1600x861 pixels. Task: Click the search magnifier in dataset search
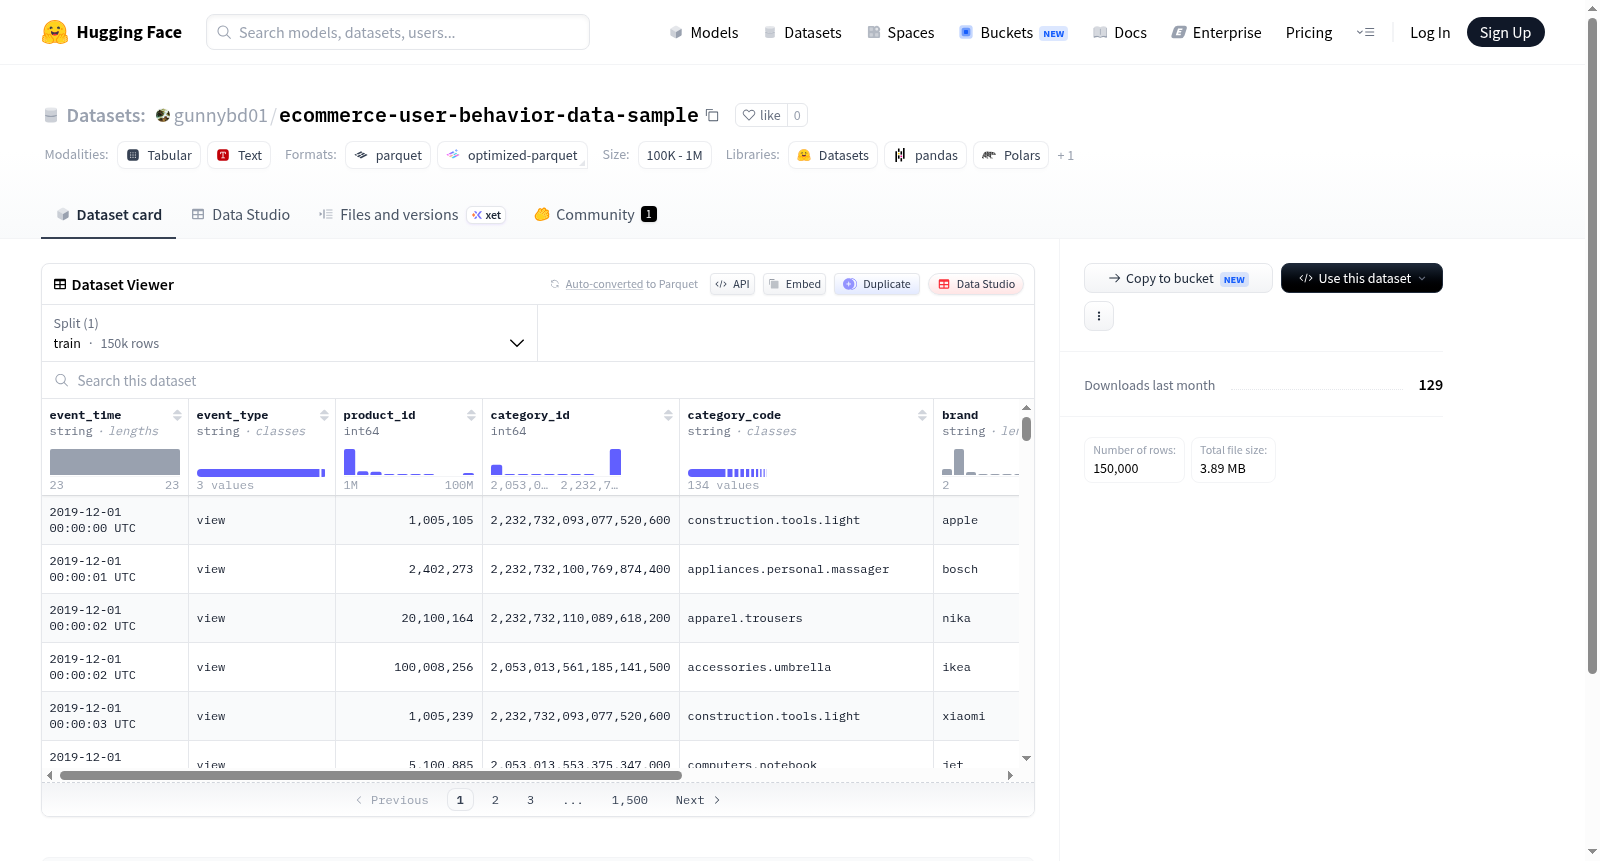pyautogui.click(x=62, y=380)
